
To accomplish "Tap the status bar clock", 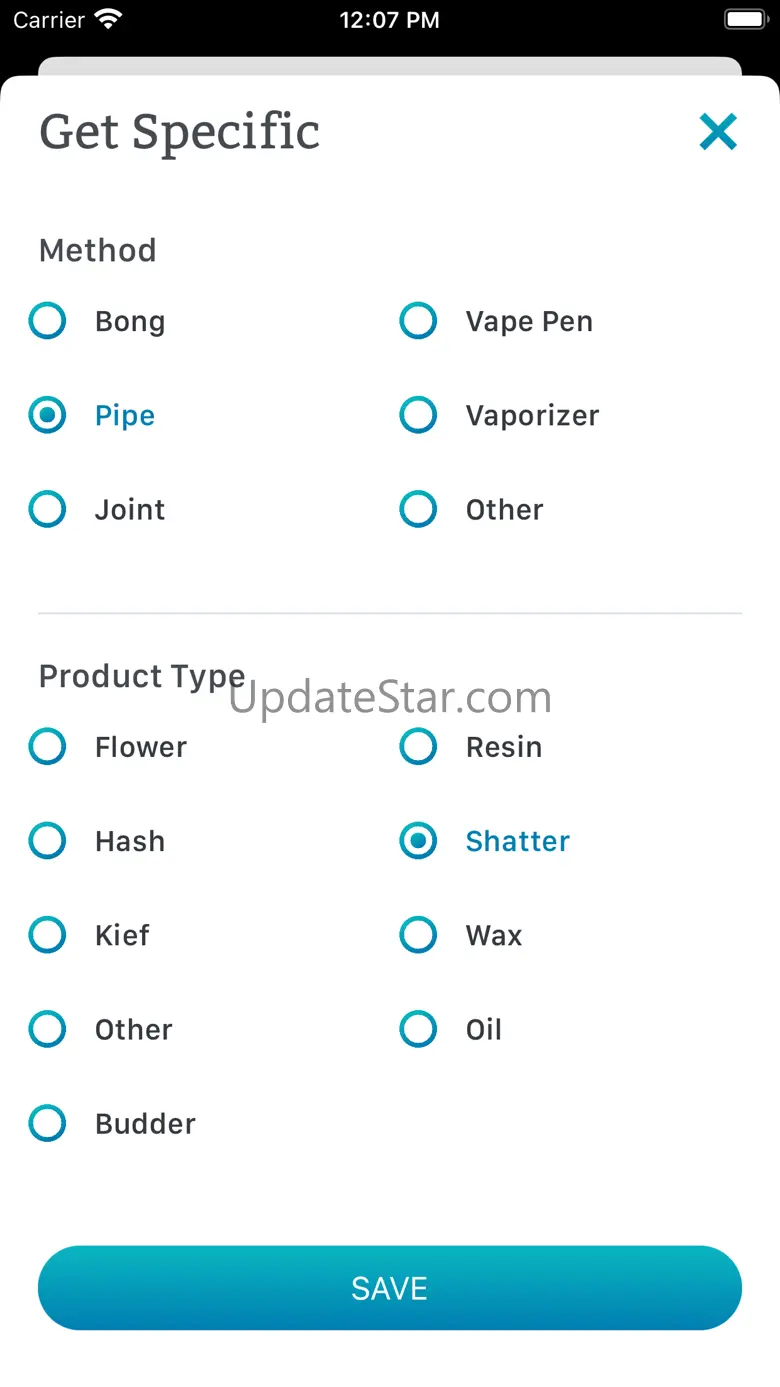I will (389, 20).
